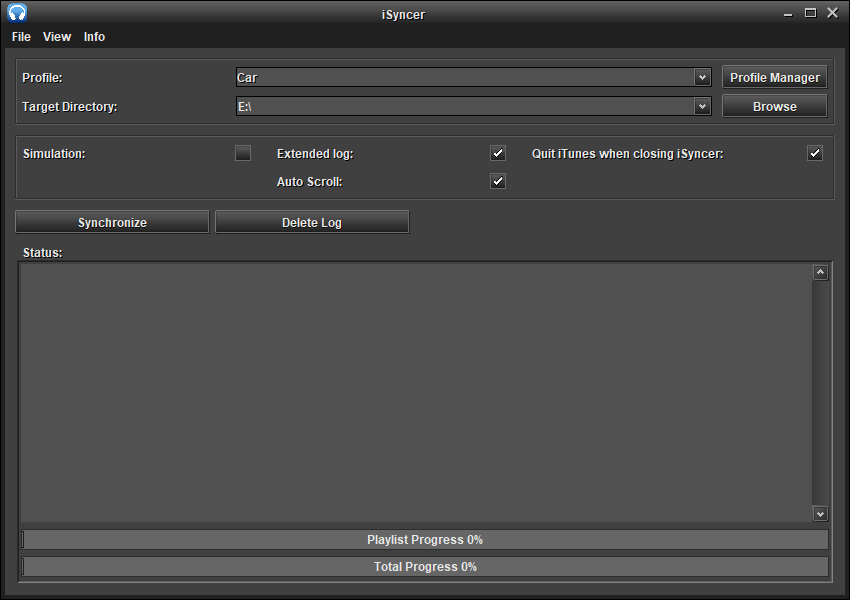Open the File menu
The width and height of the screenshot is (850, 600).
tap(21, 37)
